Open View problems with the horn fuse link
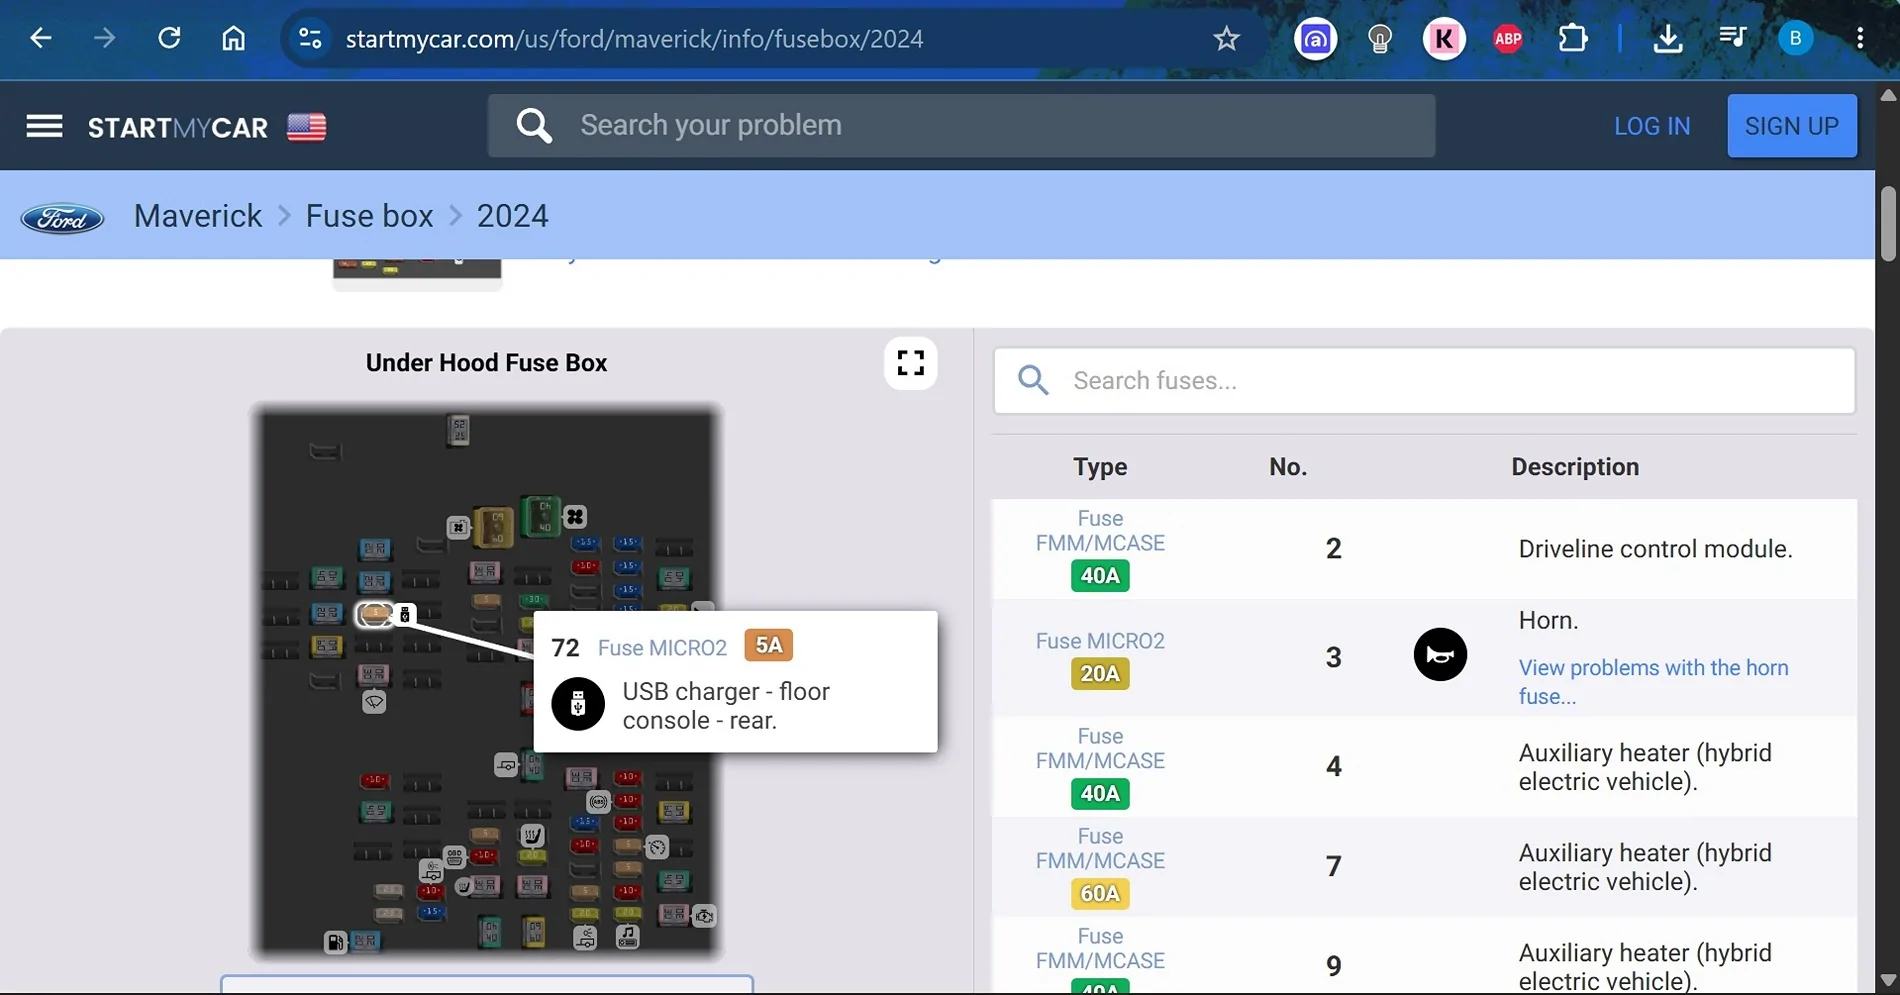The width and height of the screenshot is (1900, 995). [x=1654, y=682]
